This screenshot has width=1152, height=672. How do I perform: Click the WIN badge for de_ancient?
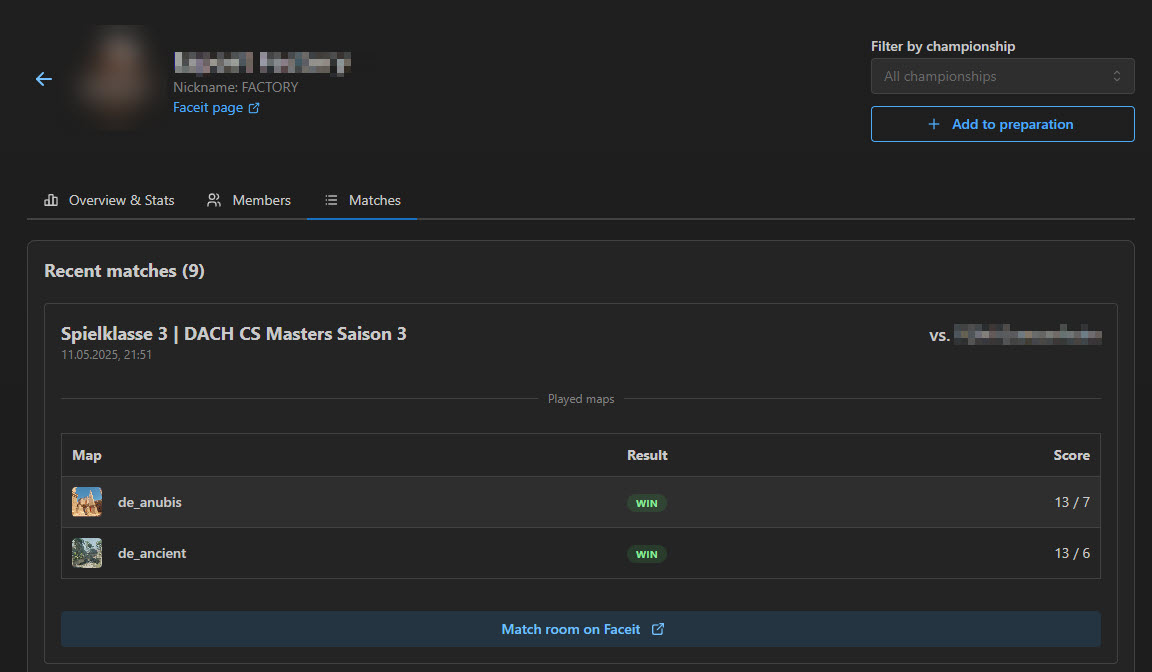coord(647,553)
